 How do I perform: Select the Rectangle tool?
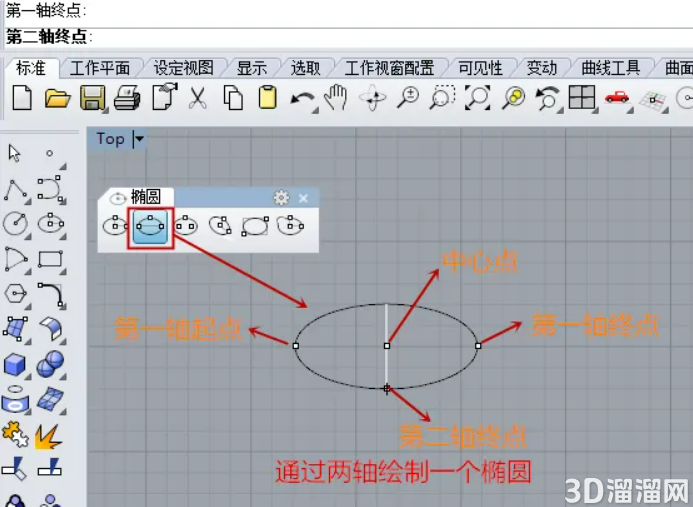50,259
